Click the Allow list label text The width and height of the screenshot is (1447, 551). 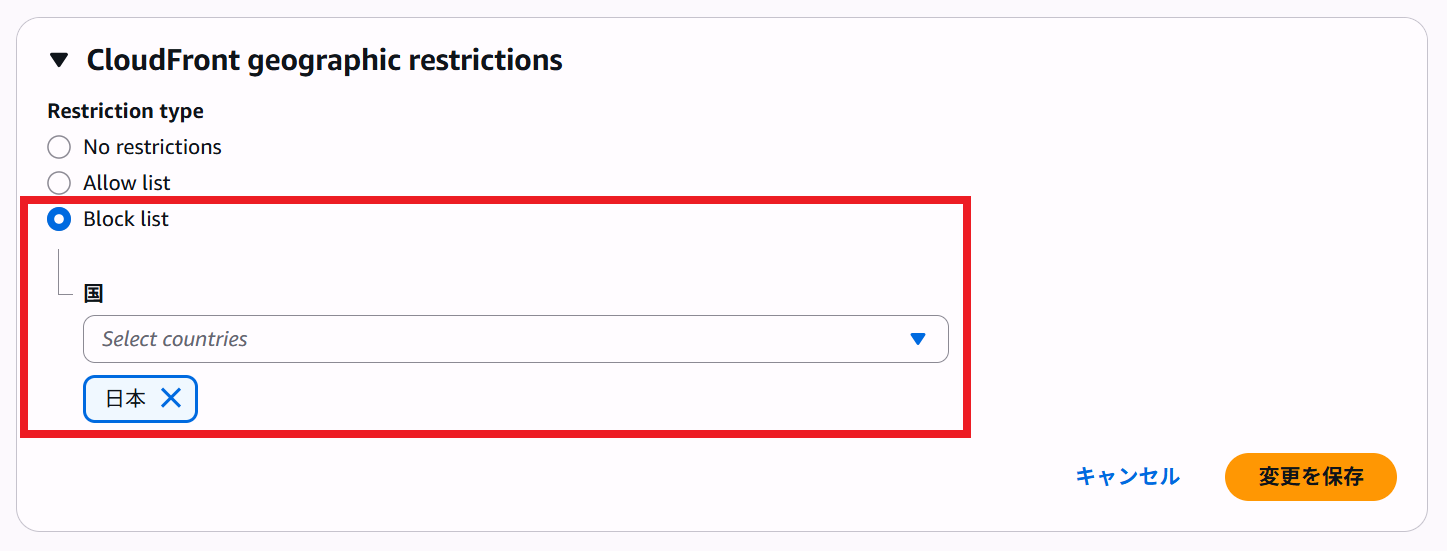coord(127,183)
